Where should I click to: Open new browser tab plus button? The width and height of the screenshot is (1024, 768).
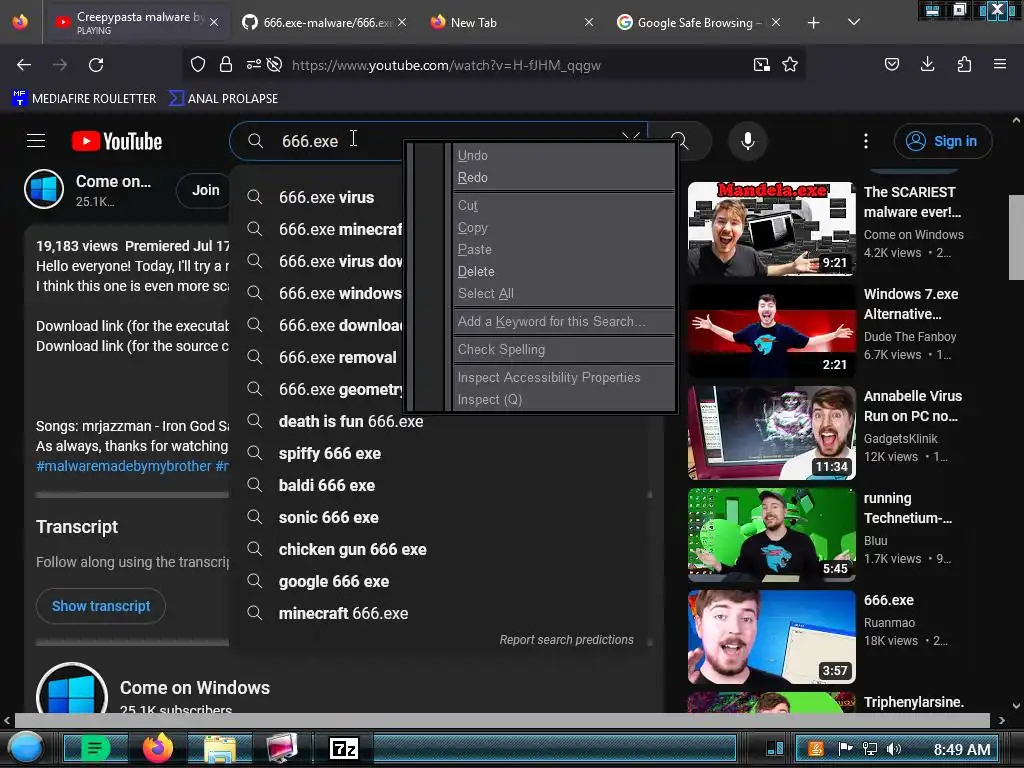pyautogui.click(x=813, y=23)
